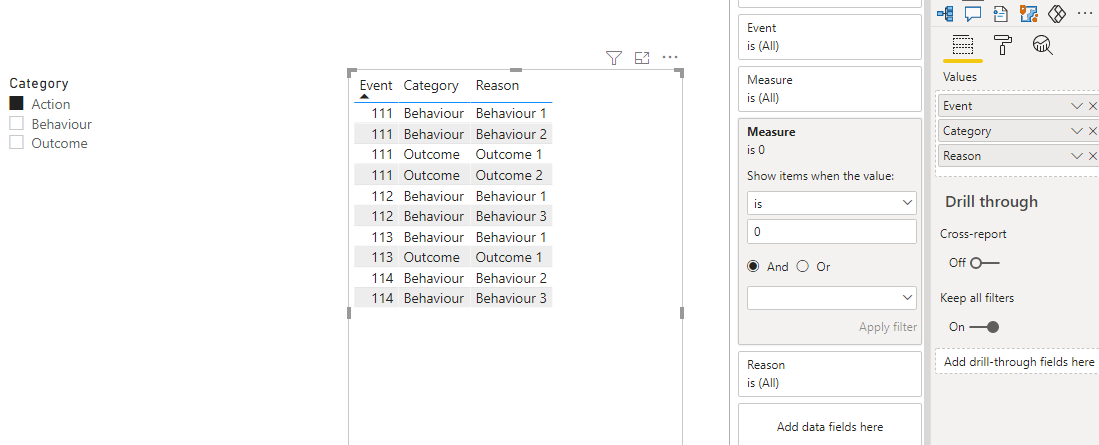Viewport: 1099px width, 445px height.
Task: Sort by the Event column header
Action: 376,85
